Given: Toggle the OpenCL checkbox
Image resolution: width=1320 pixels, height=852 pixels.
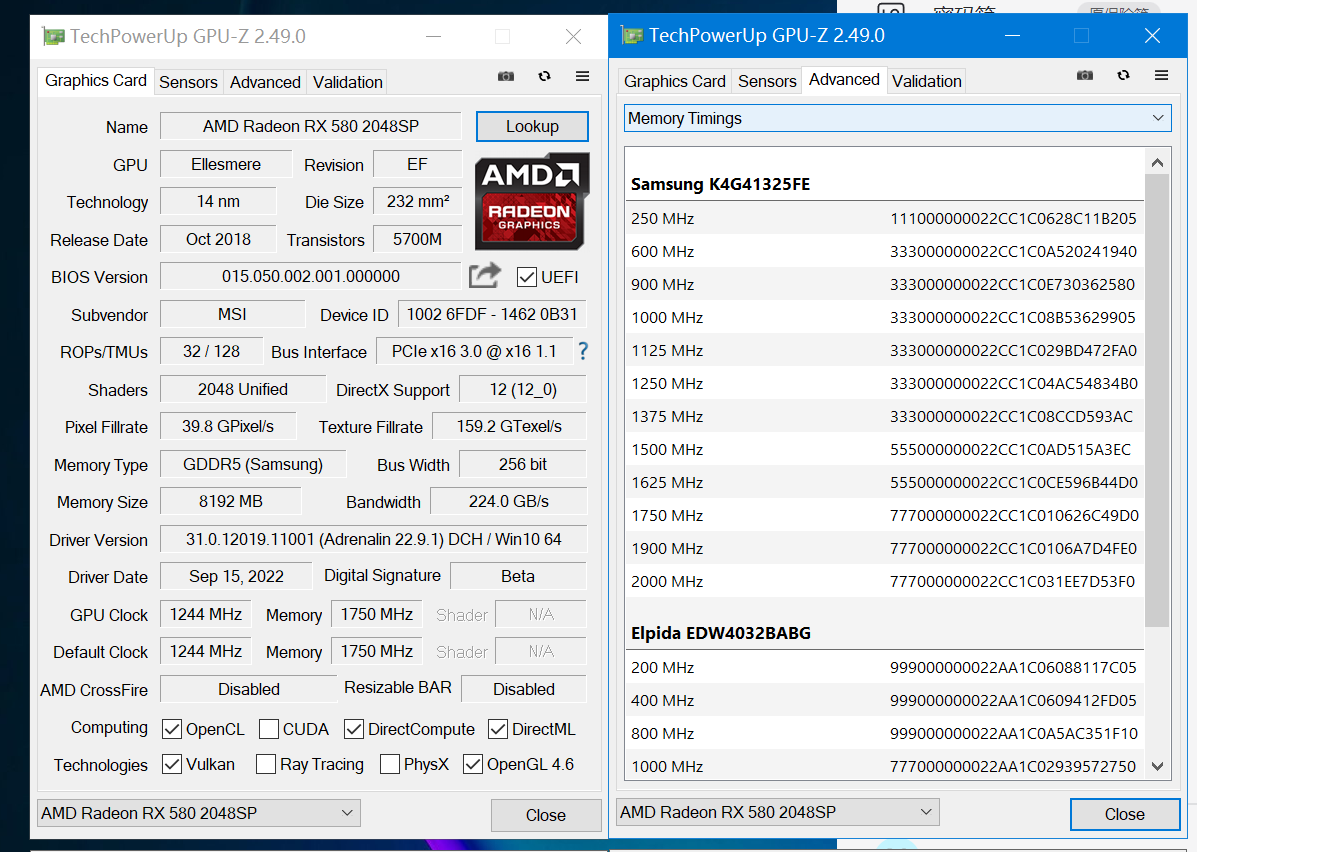Looking at the screenshot, I should click(x=172, y=729).
